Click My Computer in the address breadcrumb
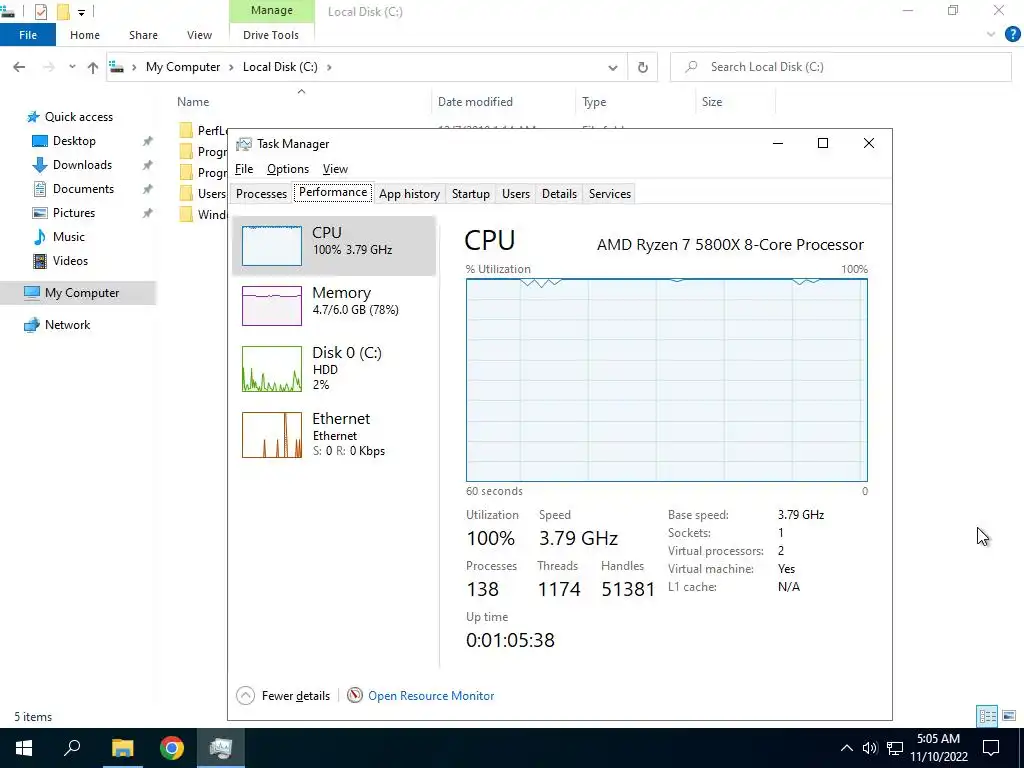The height and width of the screenshot is (768, 1024). (x=183, y=67)
